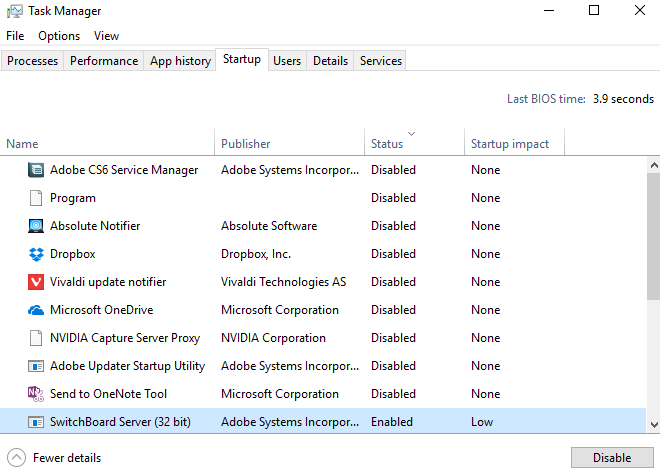Click the NVIDIA Capture Server Proxy icon

(36, 338)
